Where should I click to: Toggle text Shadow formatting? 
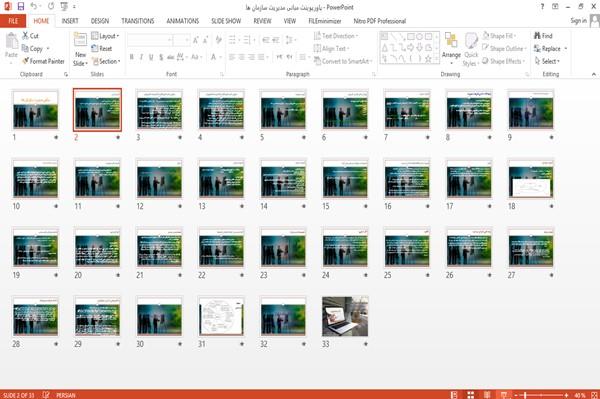point(161,57)
